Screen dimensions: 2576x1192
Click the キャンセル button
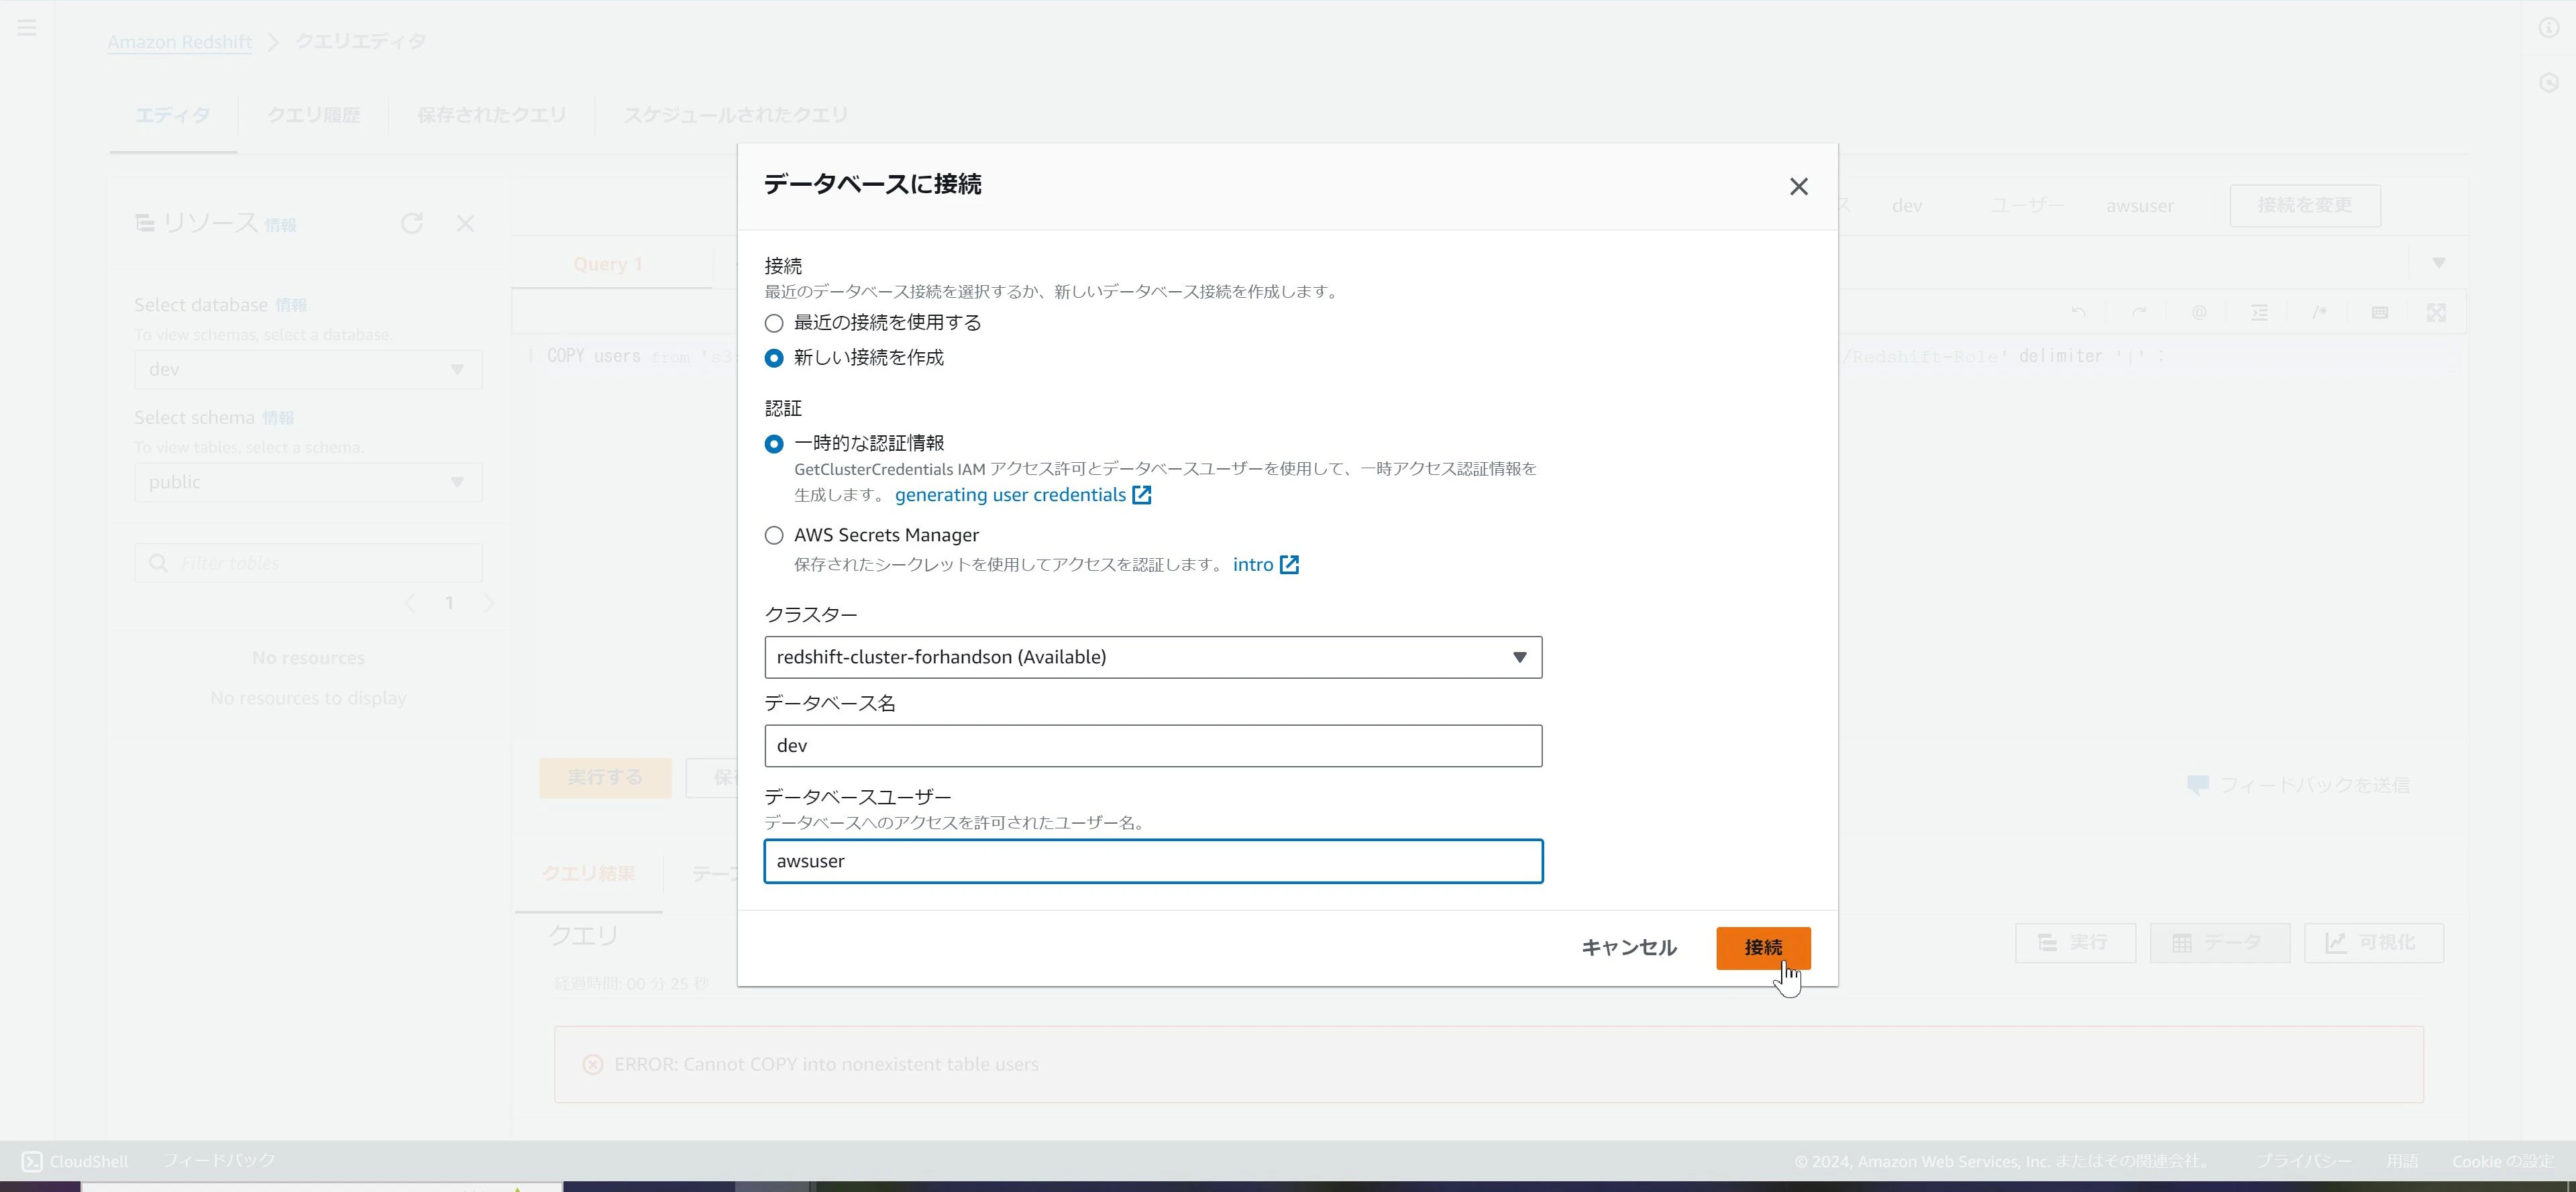pyautogui.click(x=1628, y=948)
